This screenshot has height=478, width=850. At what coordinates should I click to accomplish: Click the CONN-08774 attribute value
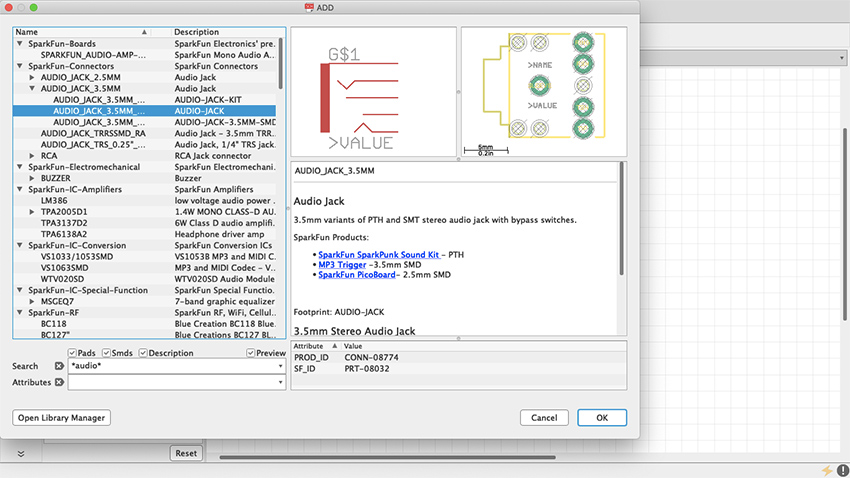coord(371,357)
